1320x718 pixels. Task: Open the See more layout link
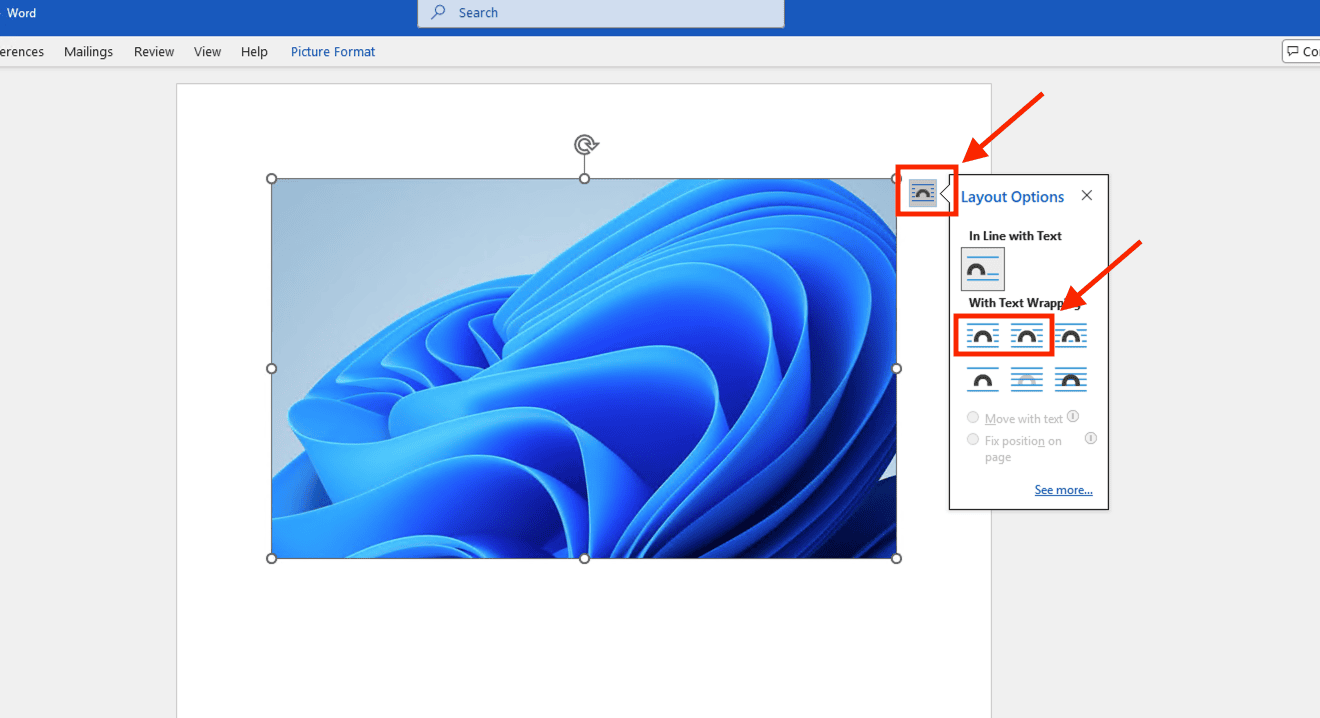tap(1063, 490)
